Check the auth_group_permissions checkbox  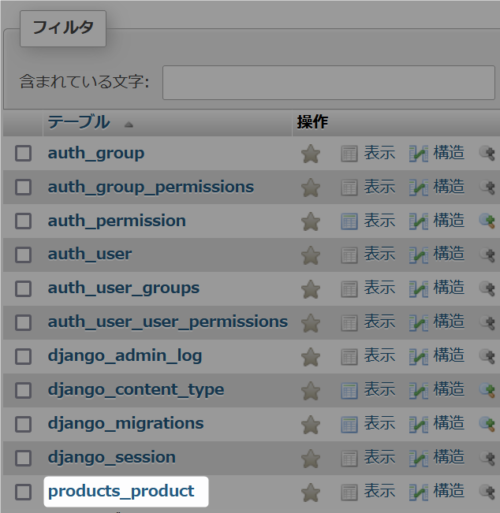(23, 187)
